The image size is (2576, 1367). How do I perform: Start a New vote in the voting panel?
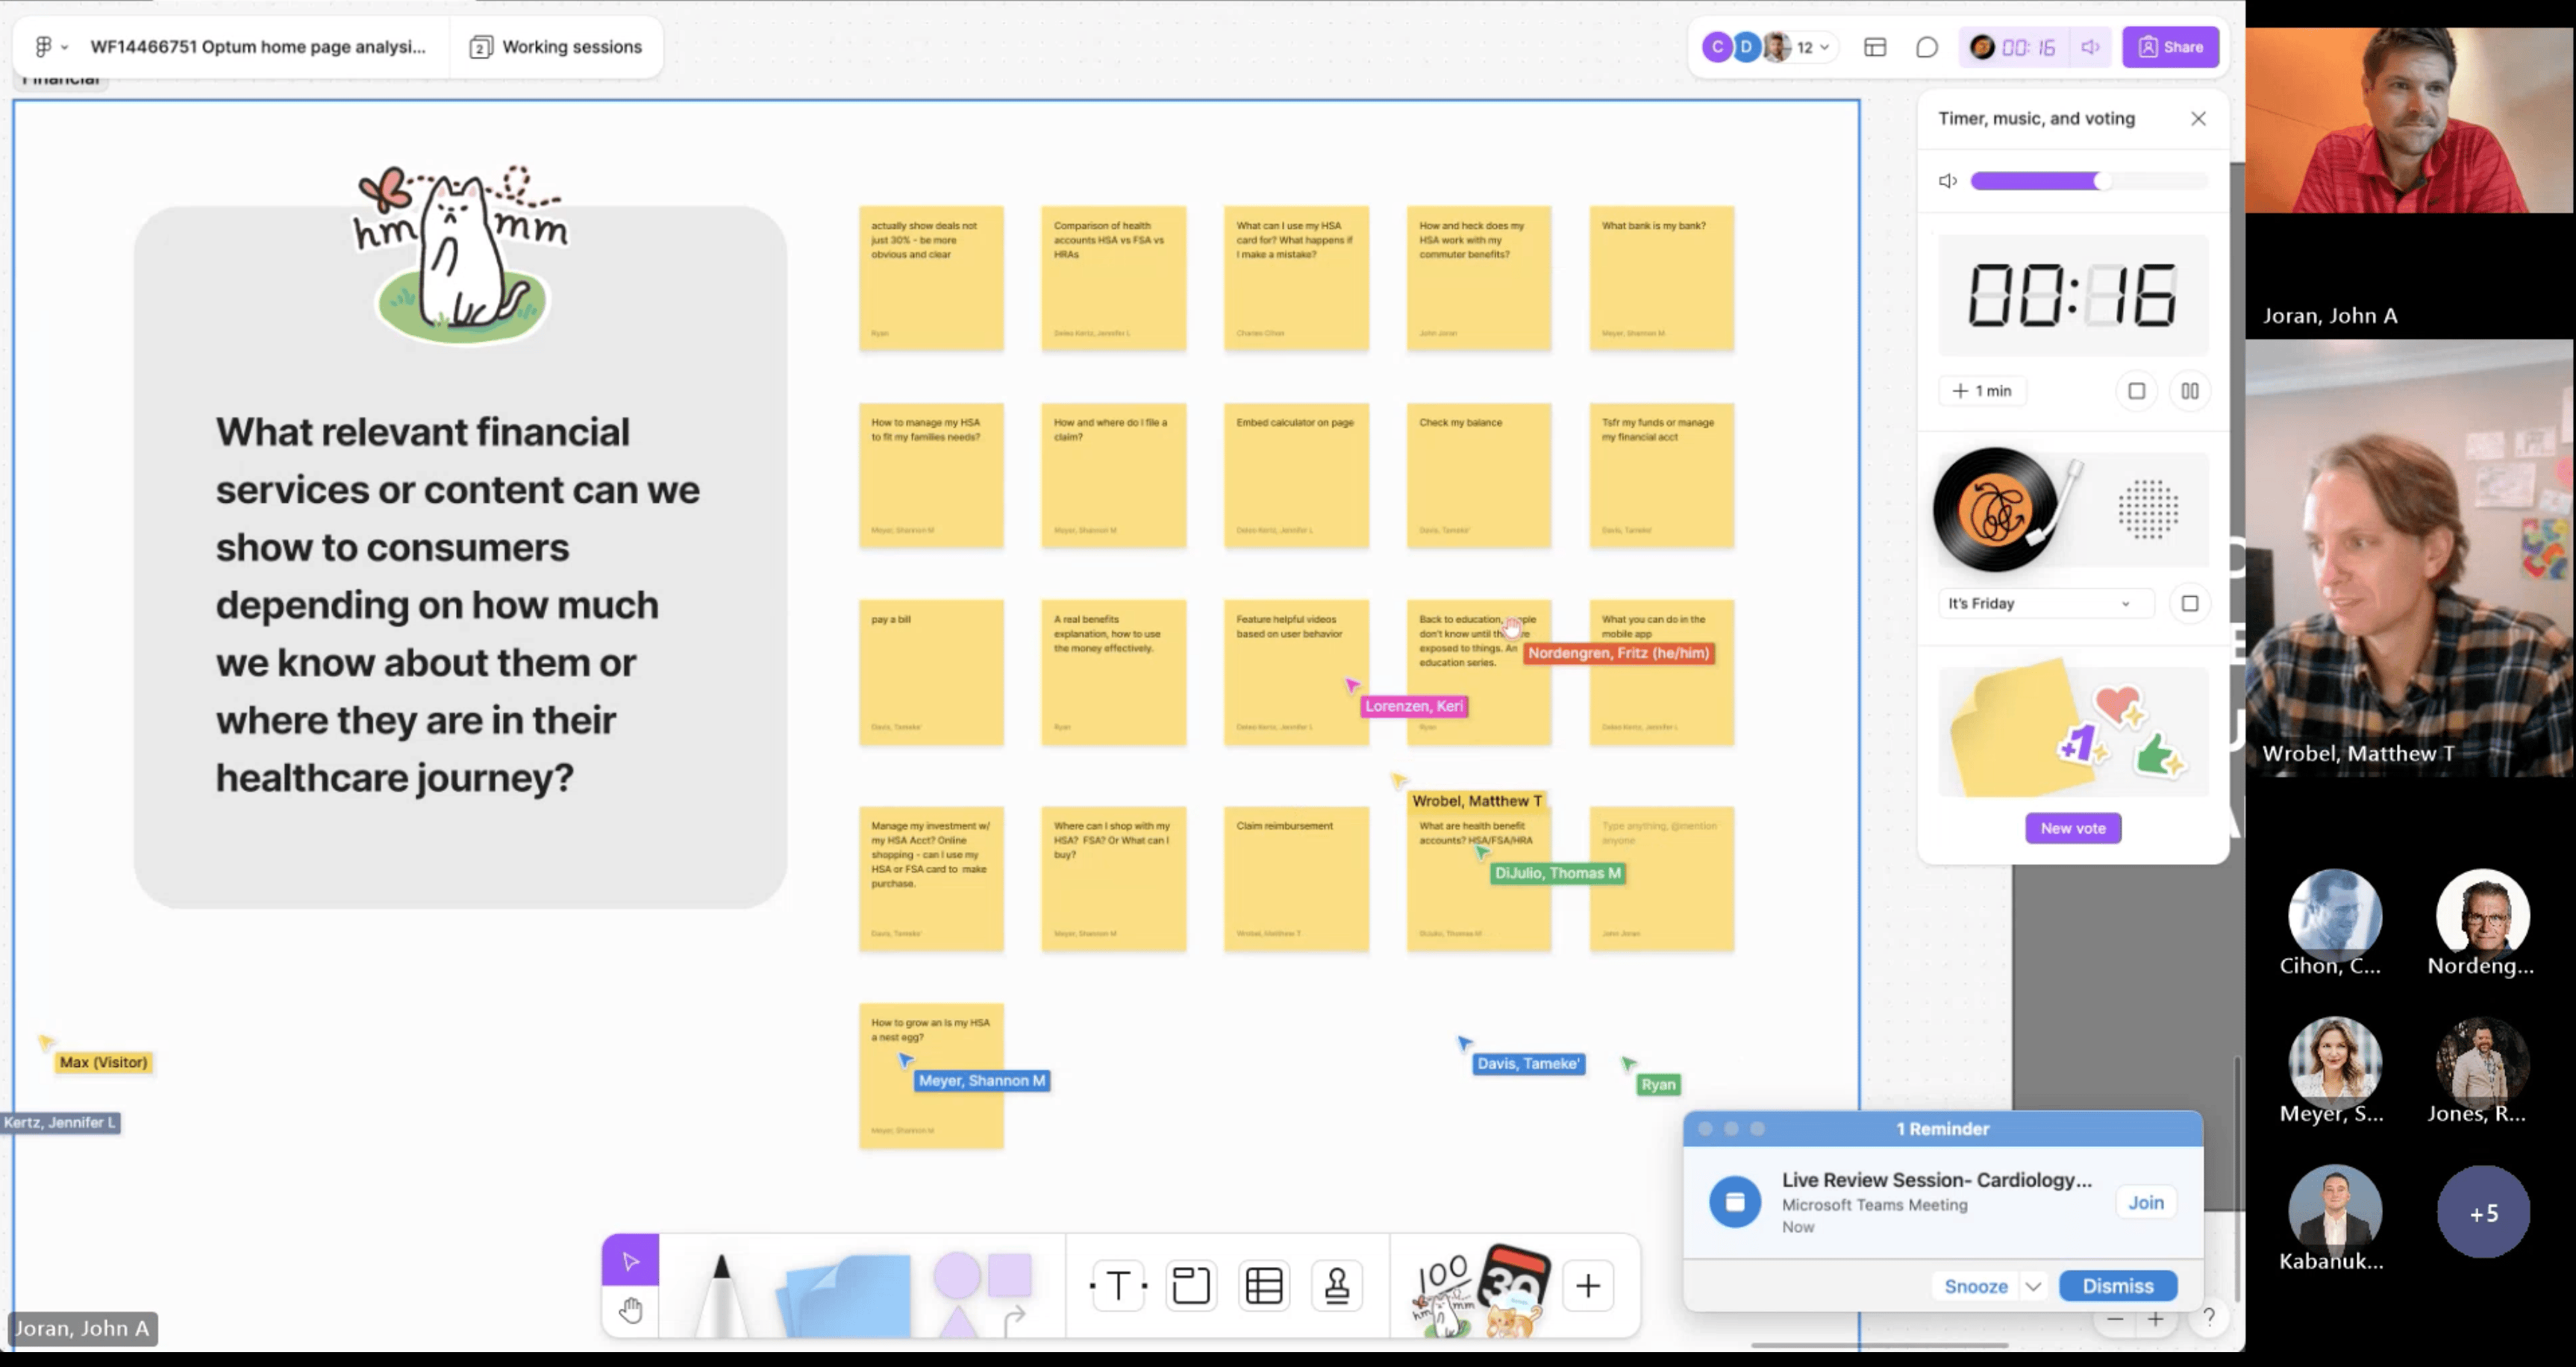(x=2072, y=827)
